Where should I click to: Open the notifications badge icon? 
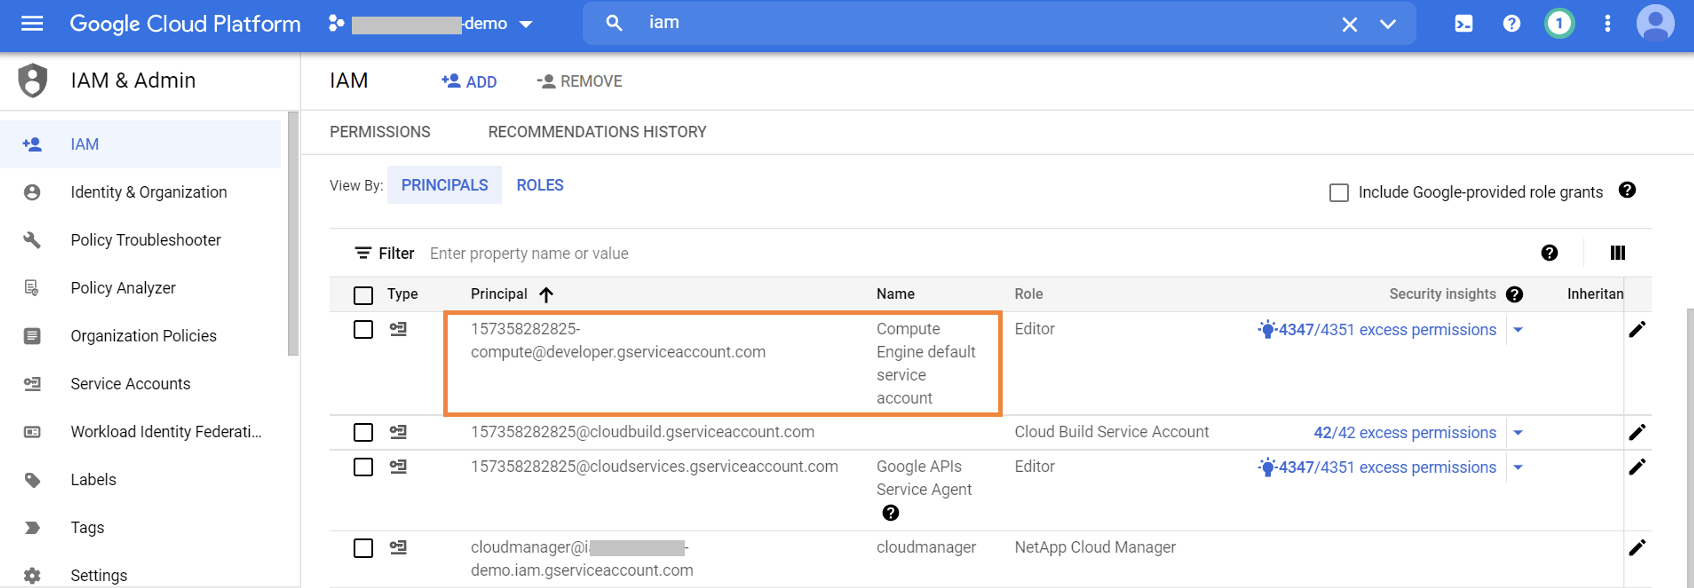point(1558,23)
